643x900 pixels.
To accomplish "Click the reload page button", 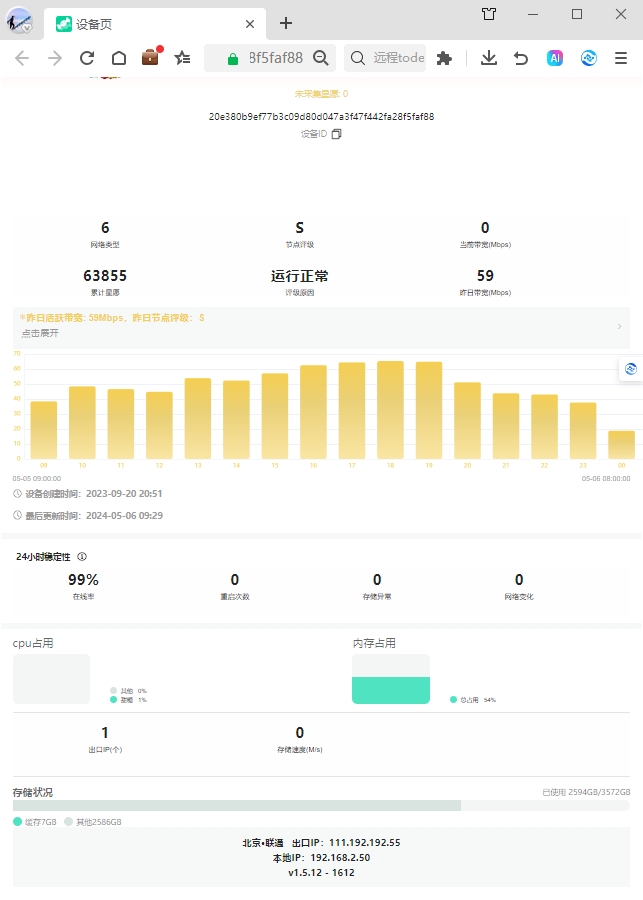I will click(87, 58).
